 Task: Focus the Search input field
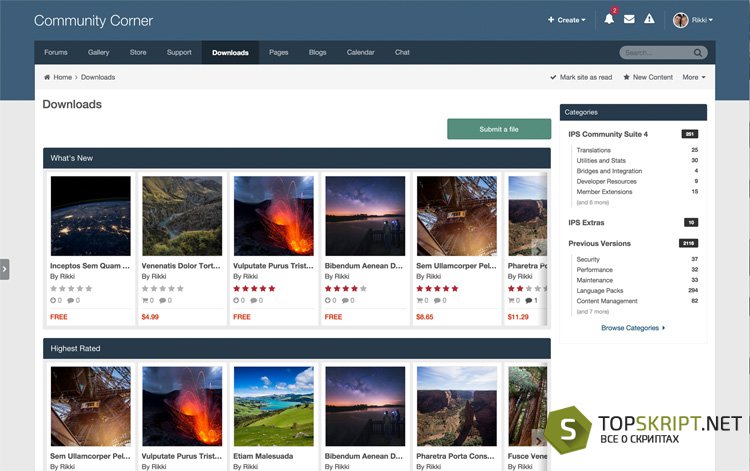pyautogui.click(x=658, y=53)
